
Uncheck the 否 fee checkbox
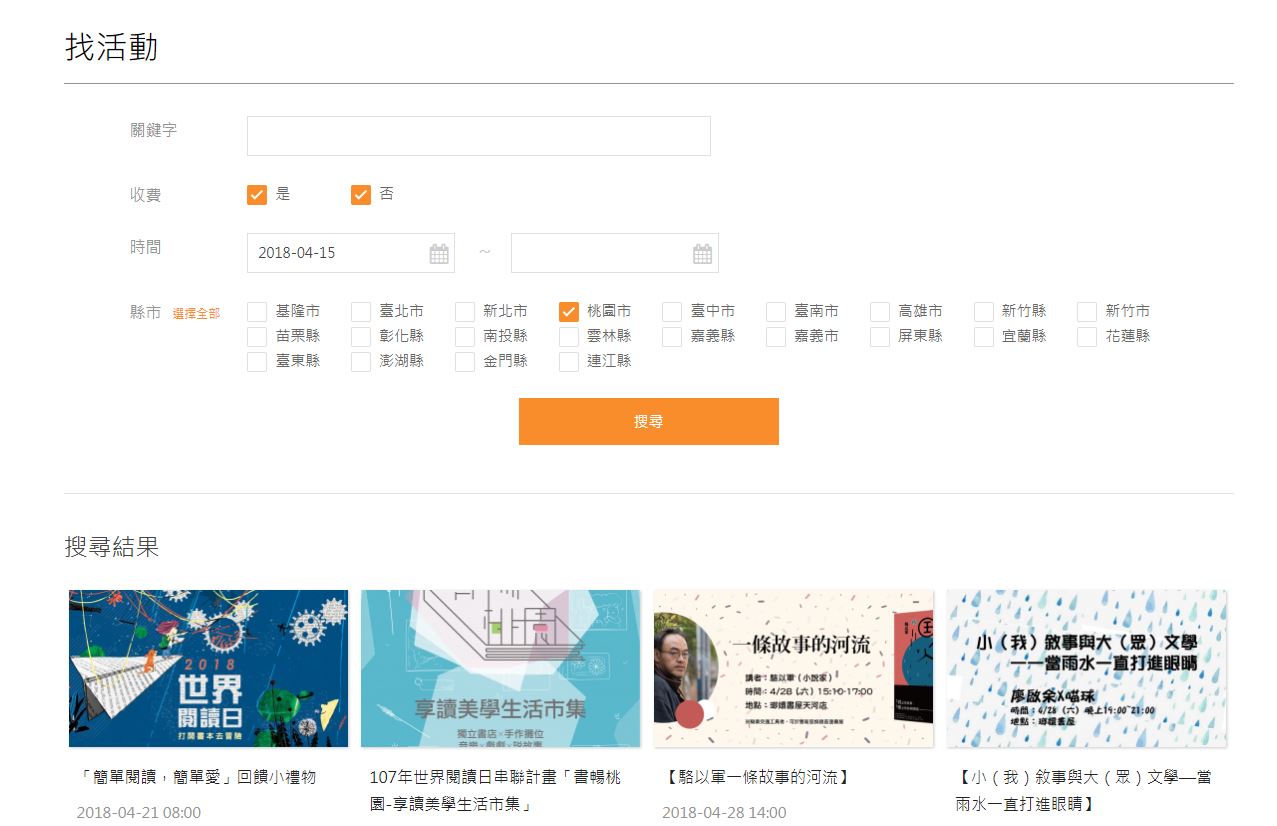point(361,195)
